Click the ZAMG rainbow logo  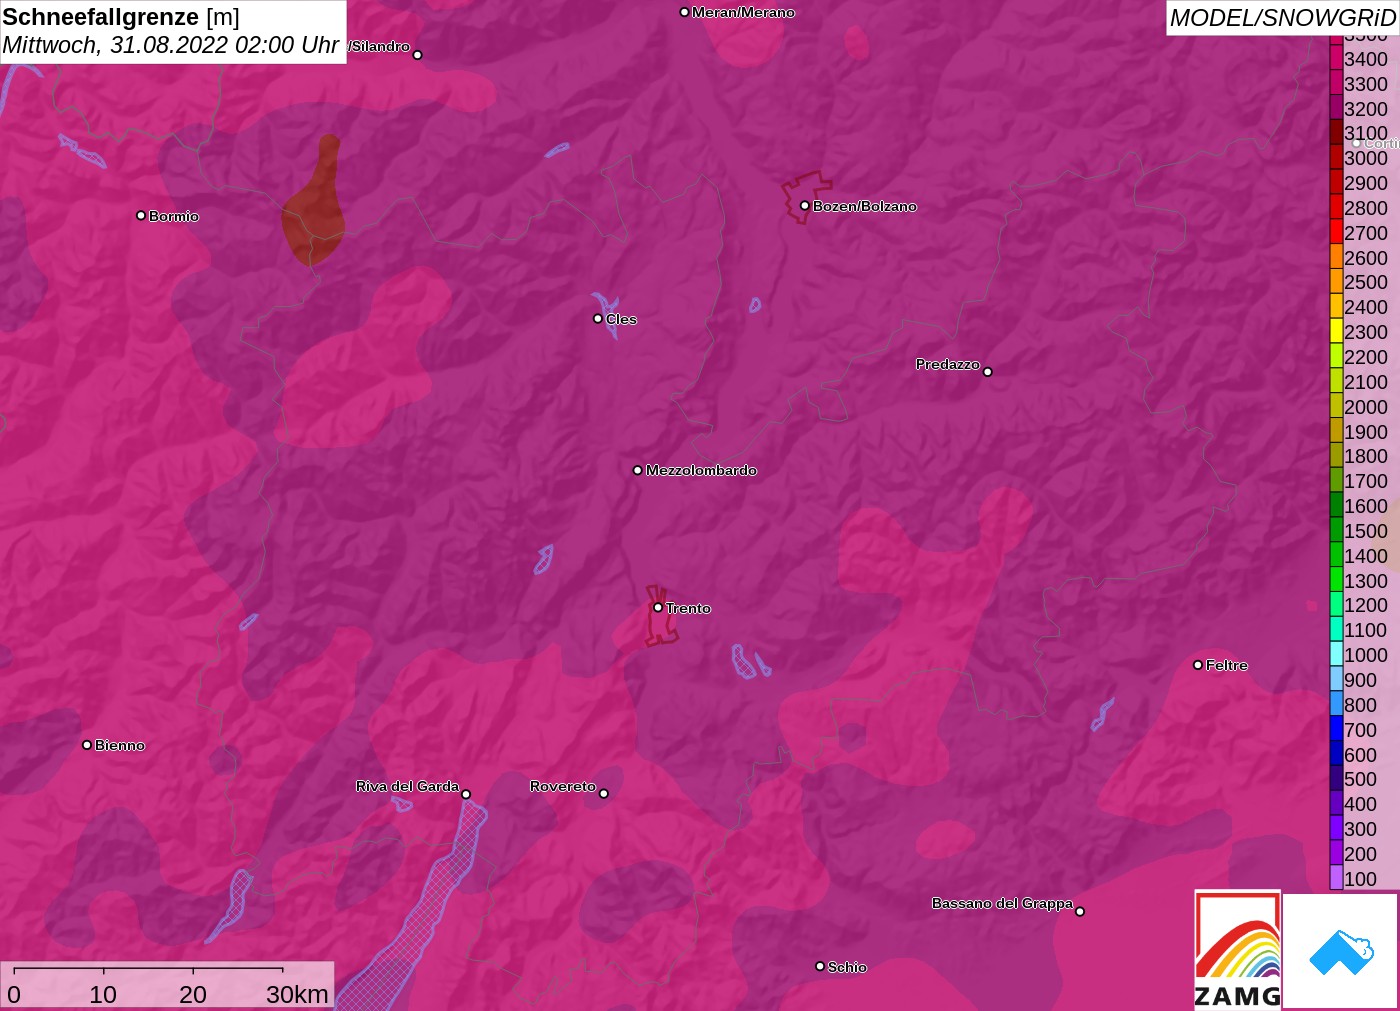[x=1238, y=949]
